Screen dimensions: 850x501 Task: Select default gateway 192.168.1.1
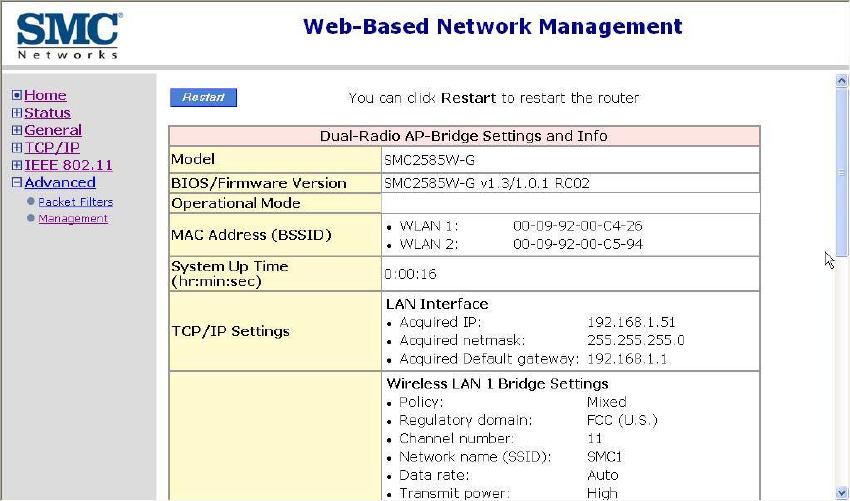click(x=627, y=359)
